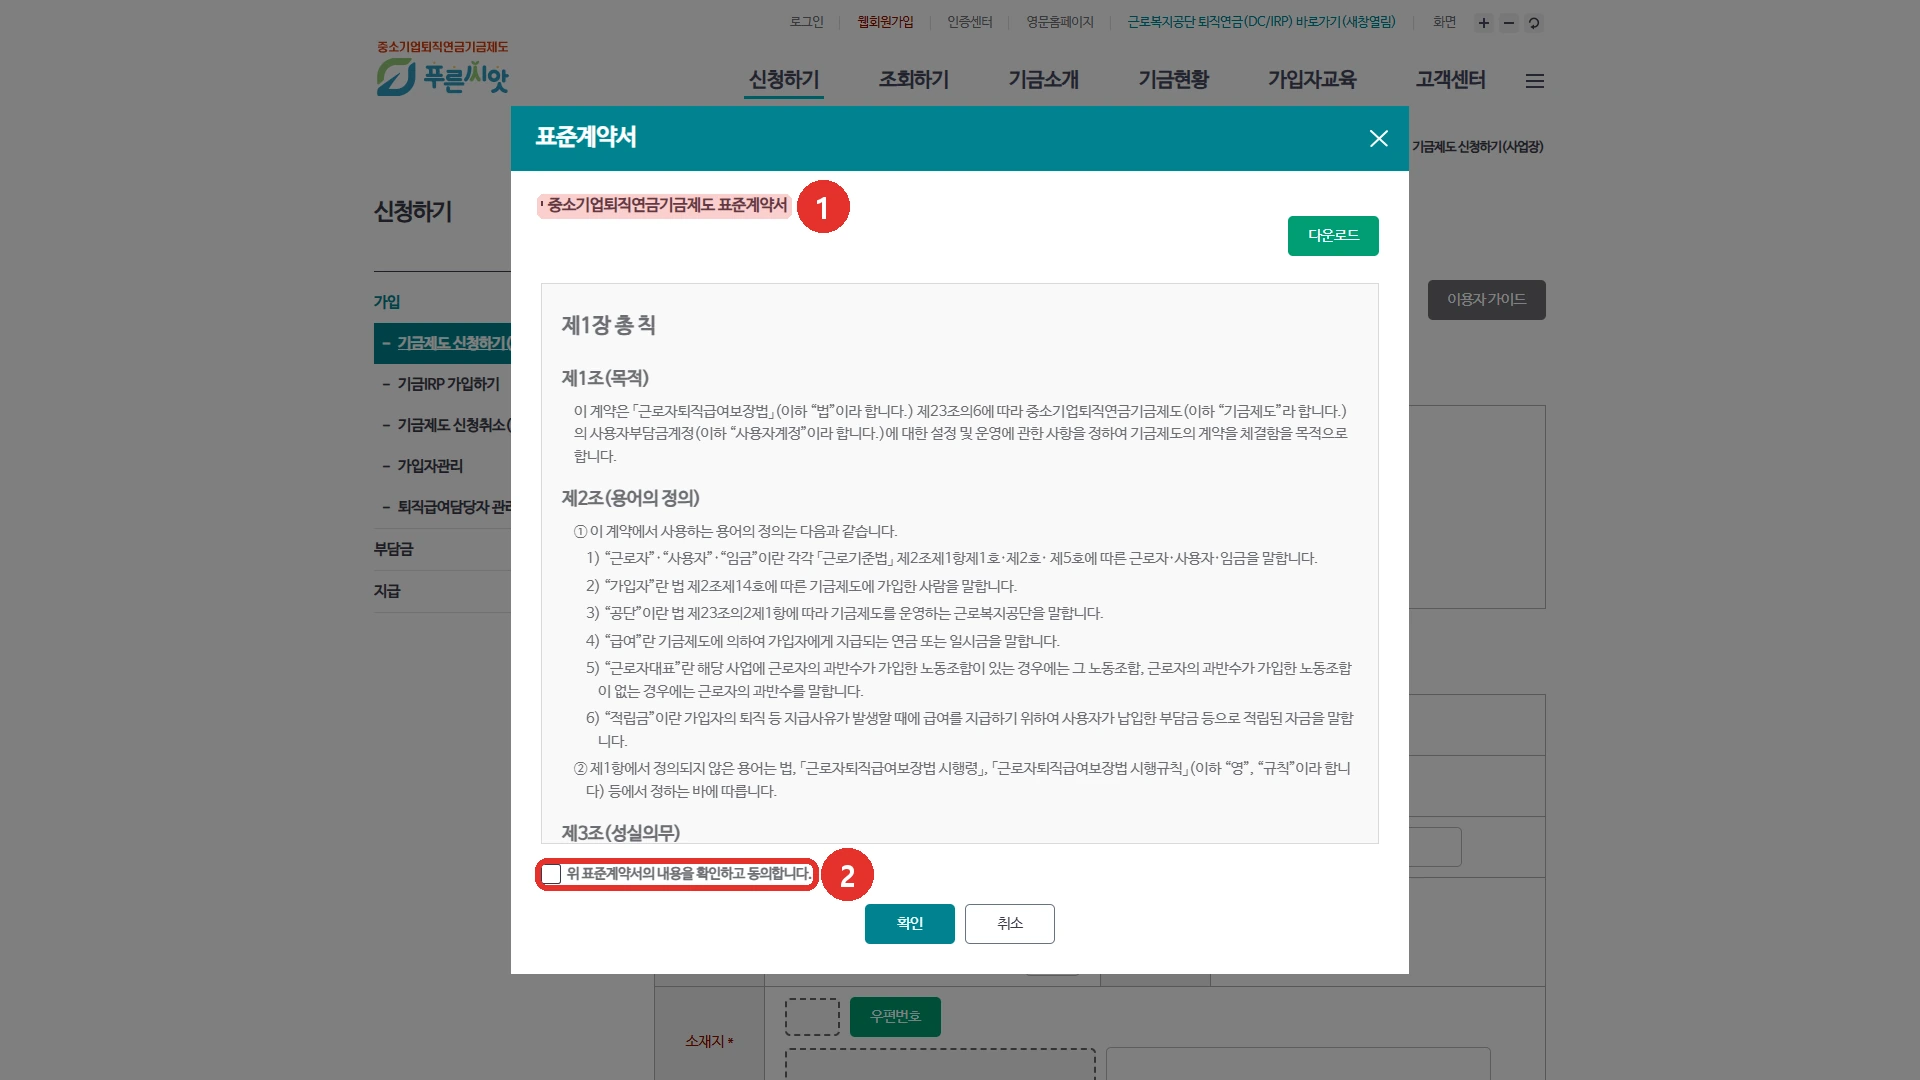Click 취소 to cancel the dialog
Viewport: 1920px width, 1080px height.
[x=1009, y=924]
